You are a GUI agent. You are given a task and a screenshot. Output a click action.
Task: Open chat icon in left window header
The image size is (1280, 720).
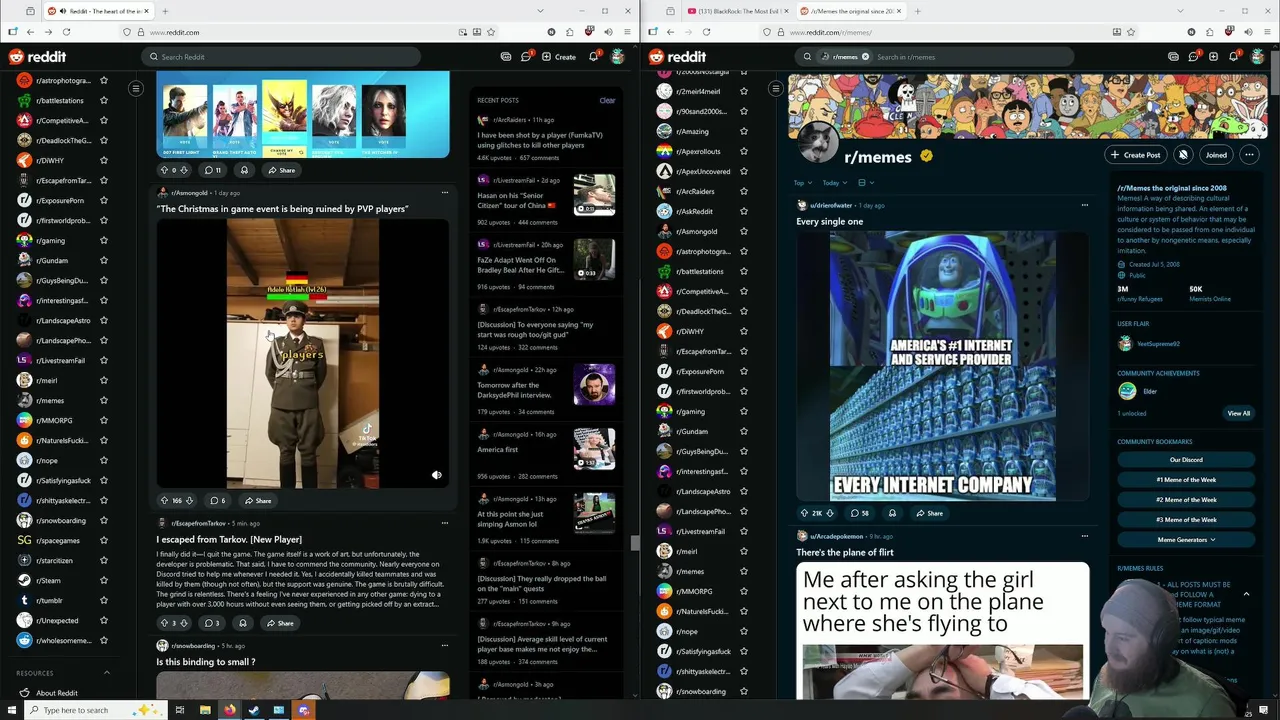[526, 57]
